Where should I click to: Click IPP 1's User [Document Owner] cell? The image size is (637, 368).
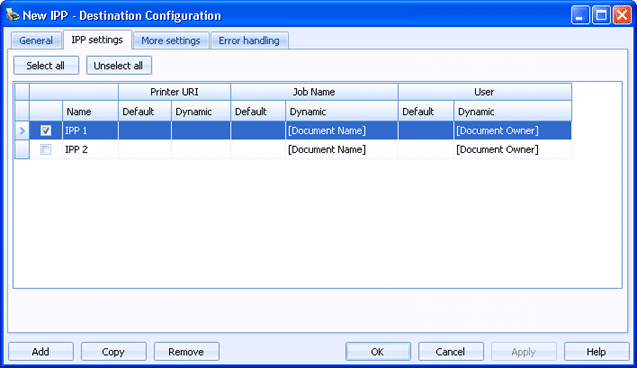coord(513,130)
